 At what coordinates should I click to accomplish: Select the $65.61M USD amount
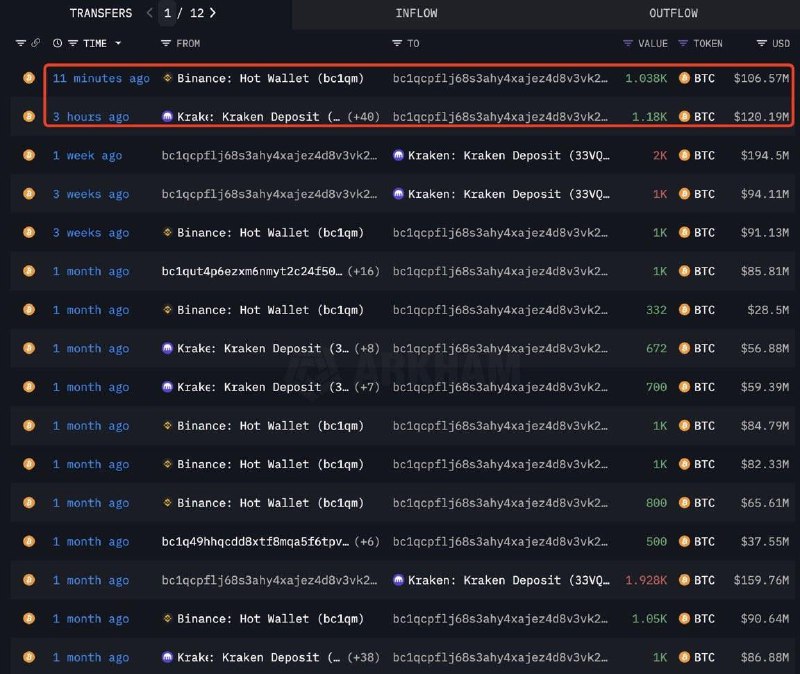click(x=765, y=503)
